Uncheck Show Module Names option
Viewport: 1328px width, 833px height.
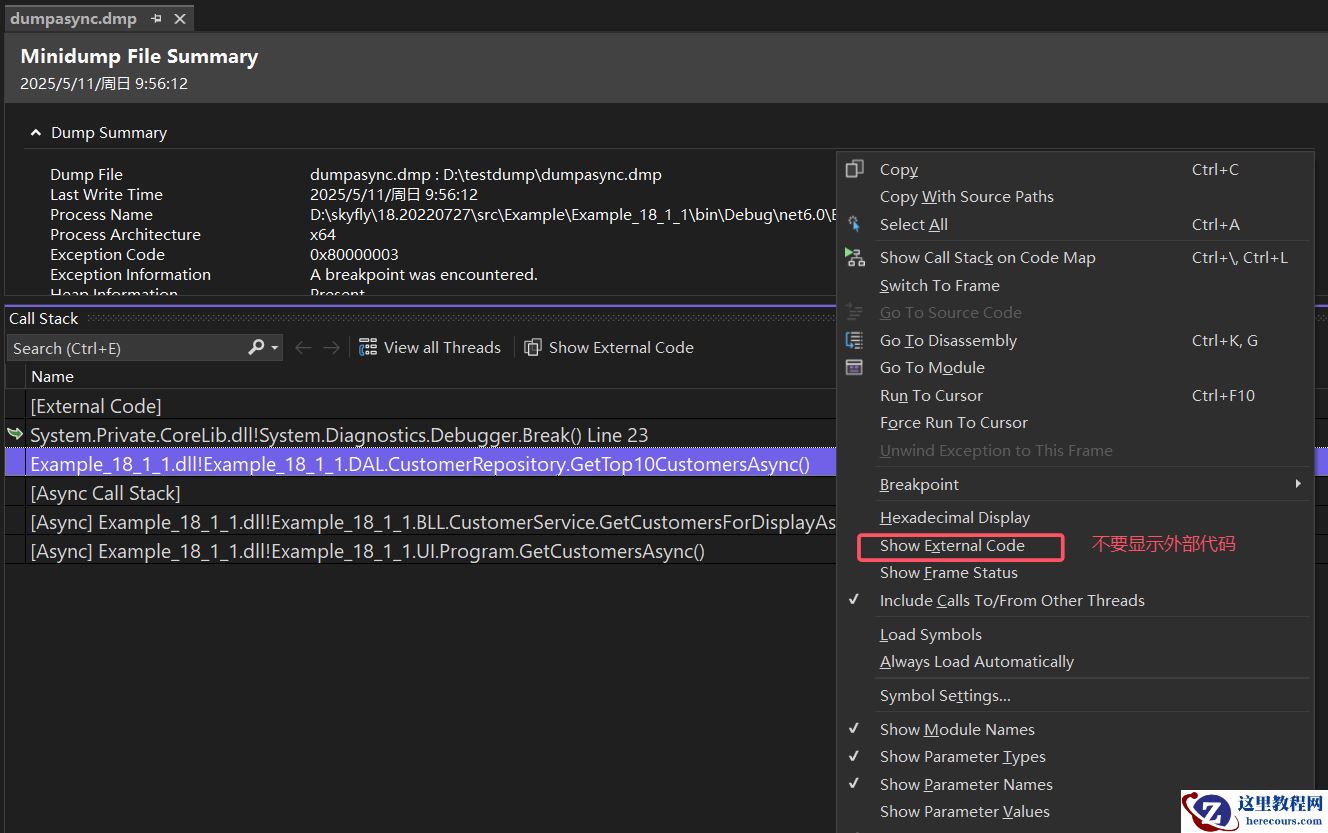[x=956, y=730]
